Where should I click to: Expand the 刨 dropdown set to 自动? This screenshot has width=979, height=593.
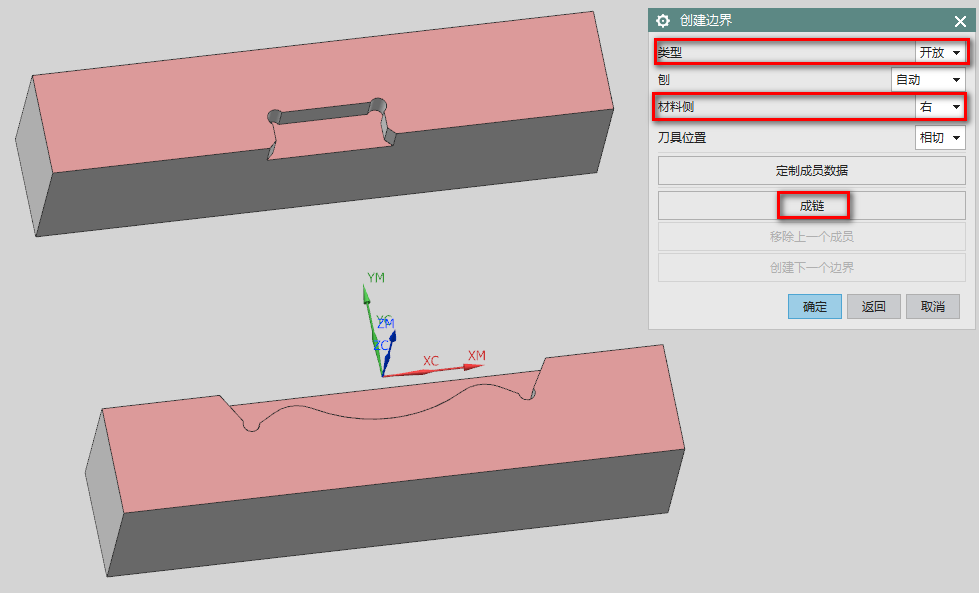click(x=928, y=79)
